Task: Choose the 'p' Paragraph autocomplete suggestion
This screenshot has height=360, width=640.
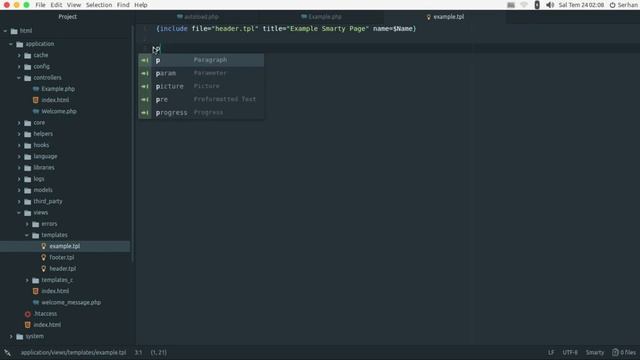Action: point(201,60)
